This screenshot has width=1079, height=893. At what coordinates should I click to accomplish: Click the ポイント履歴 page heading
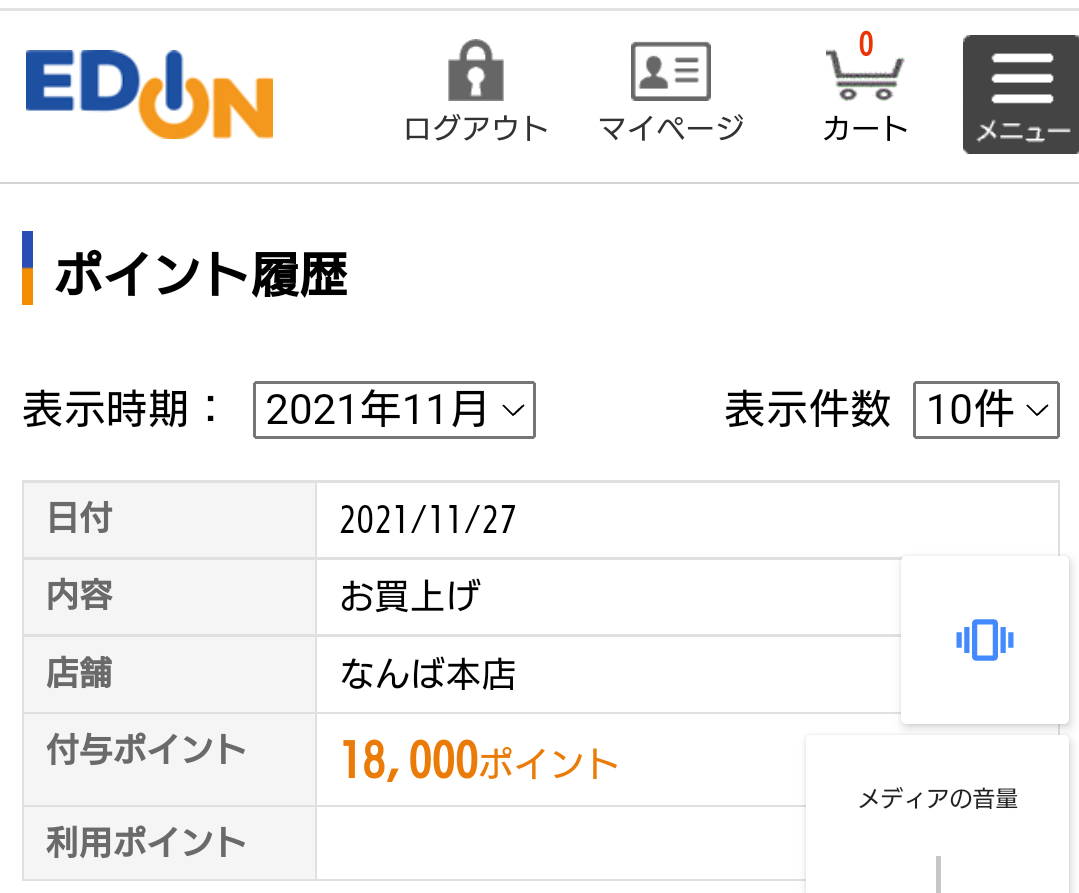click(x=201, y=276)
